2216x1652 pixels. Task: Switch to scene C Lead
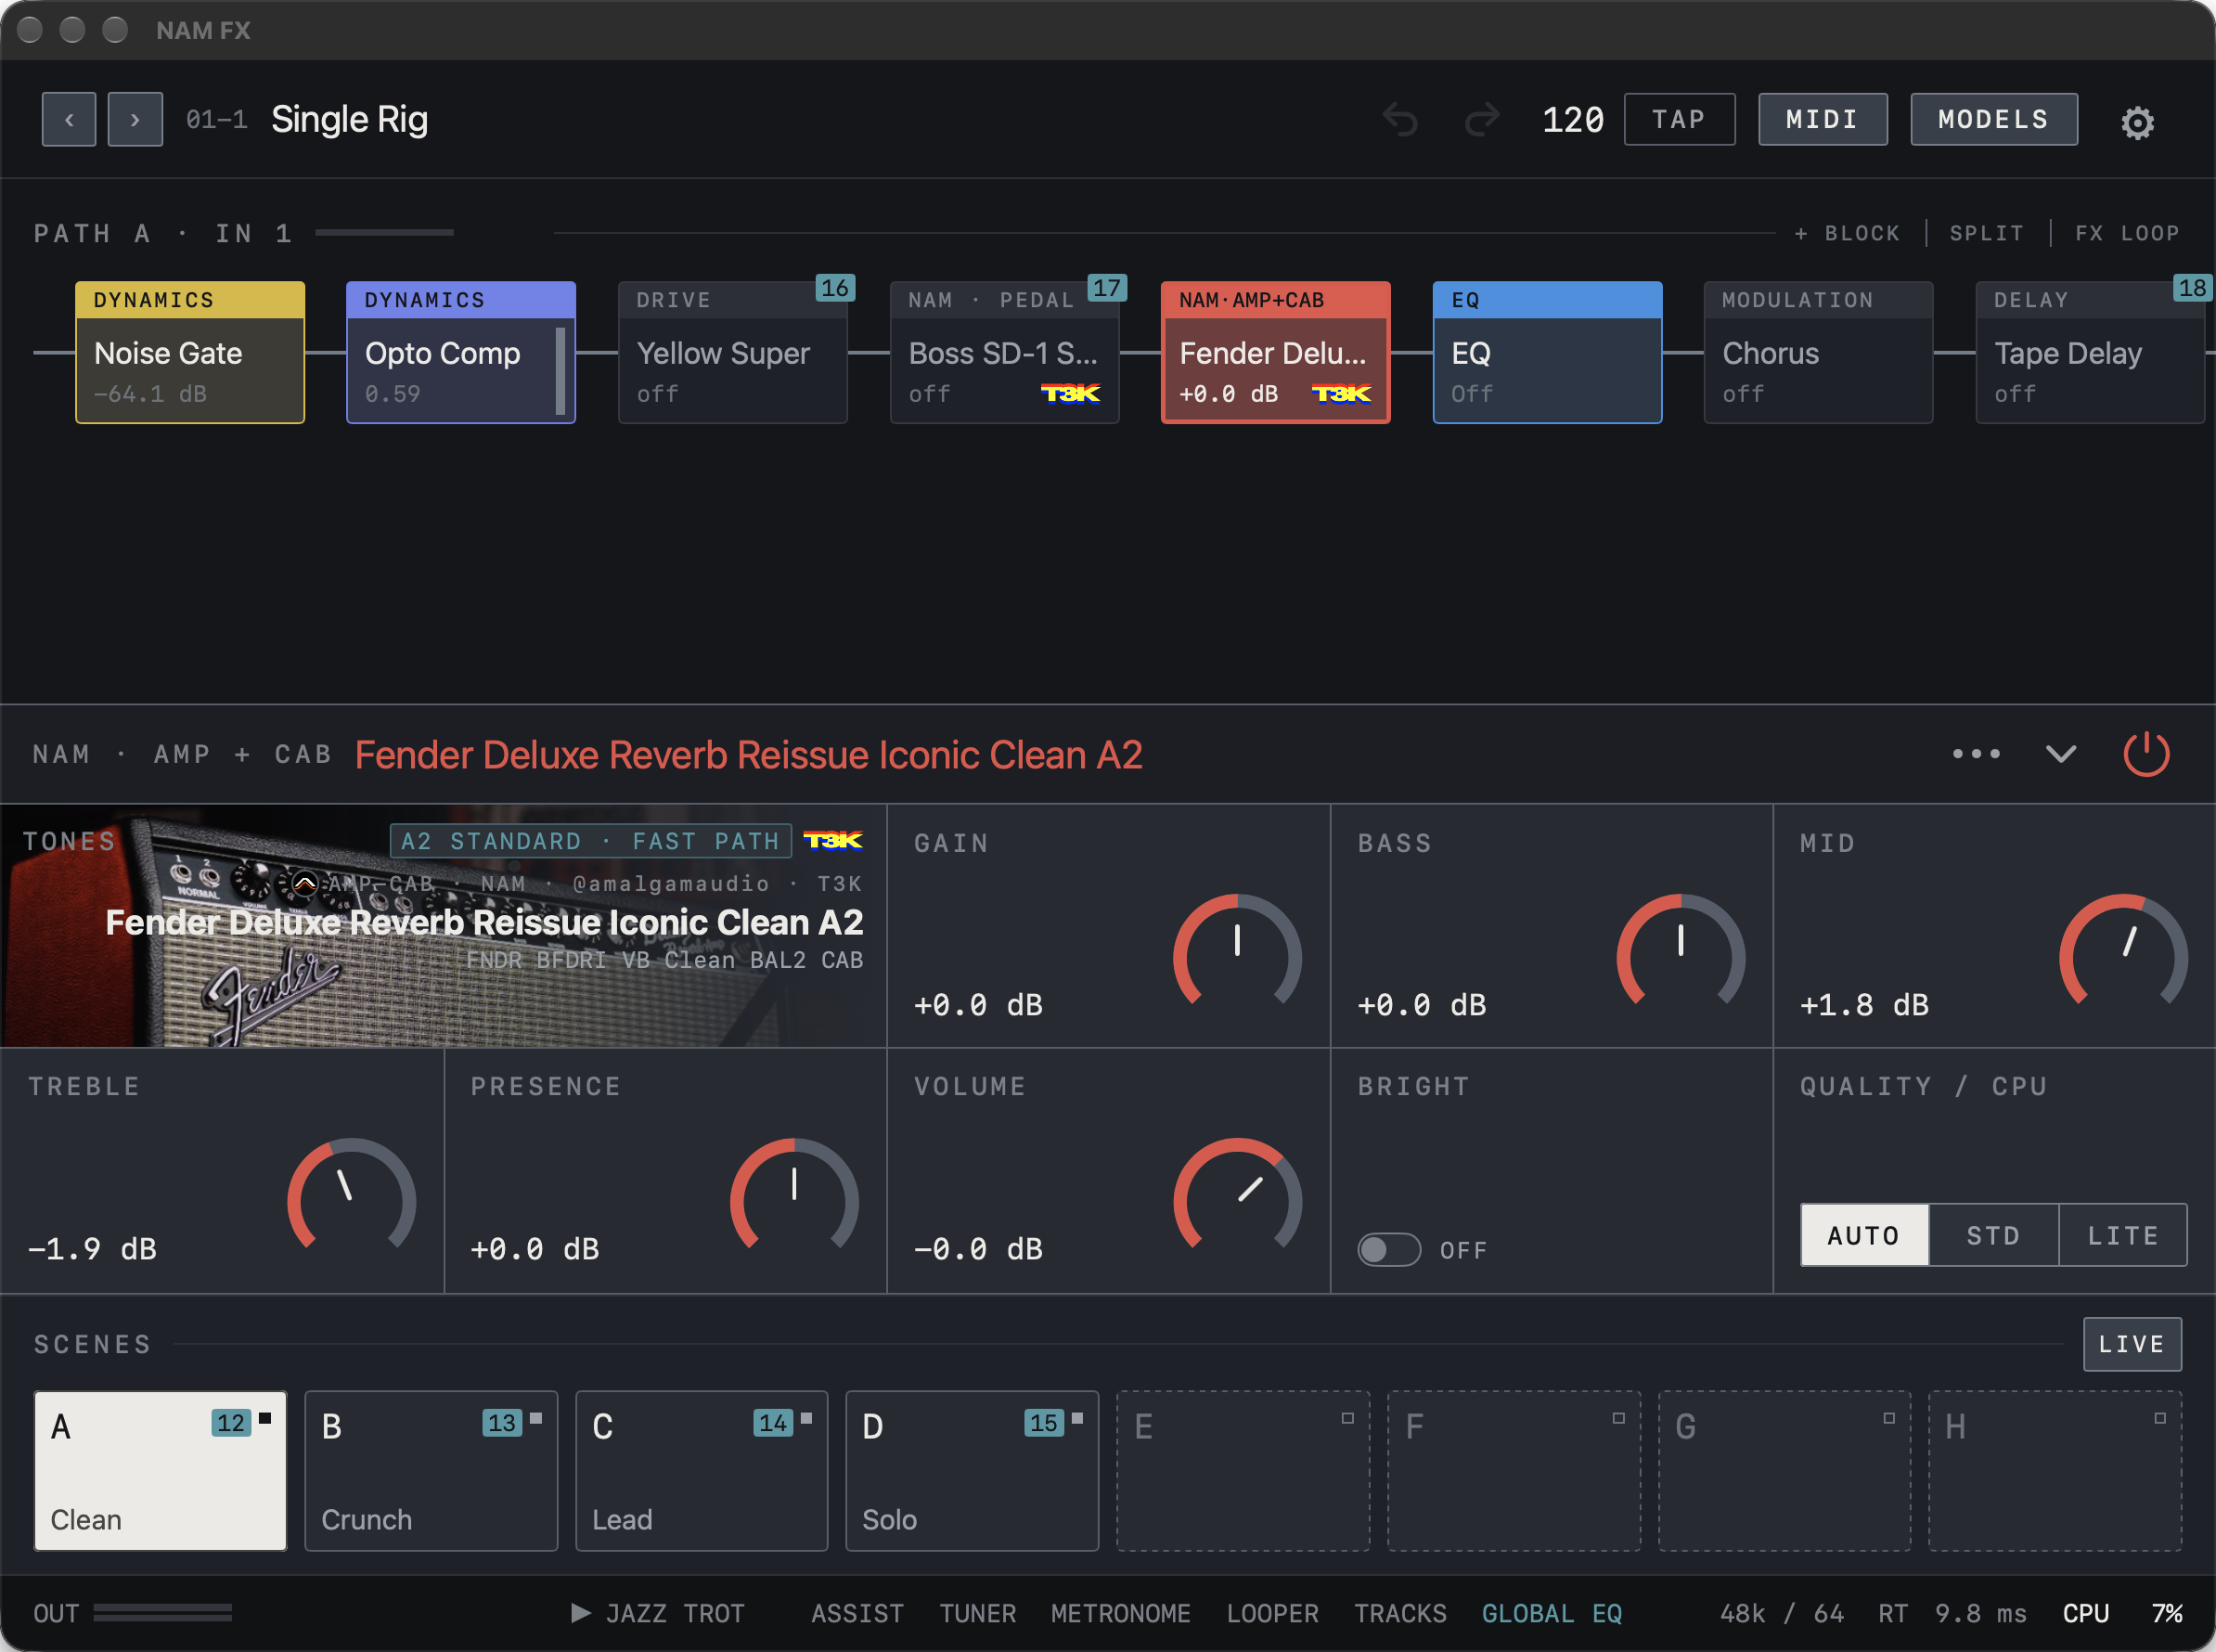pos(702,1471)
